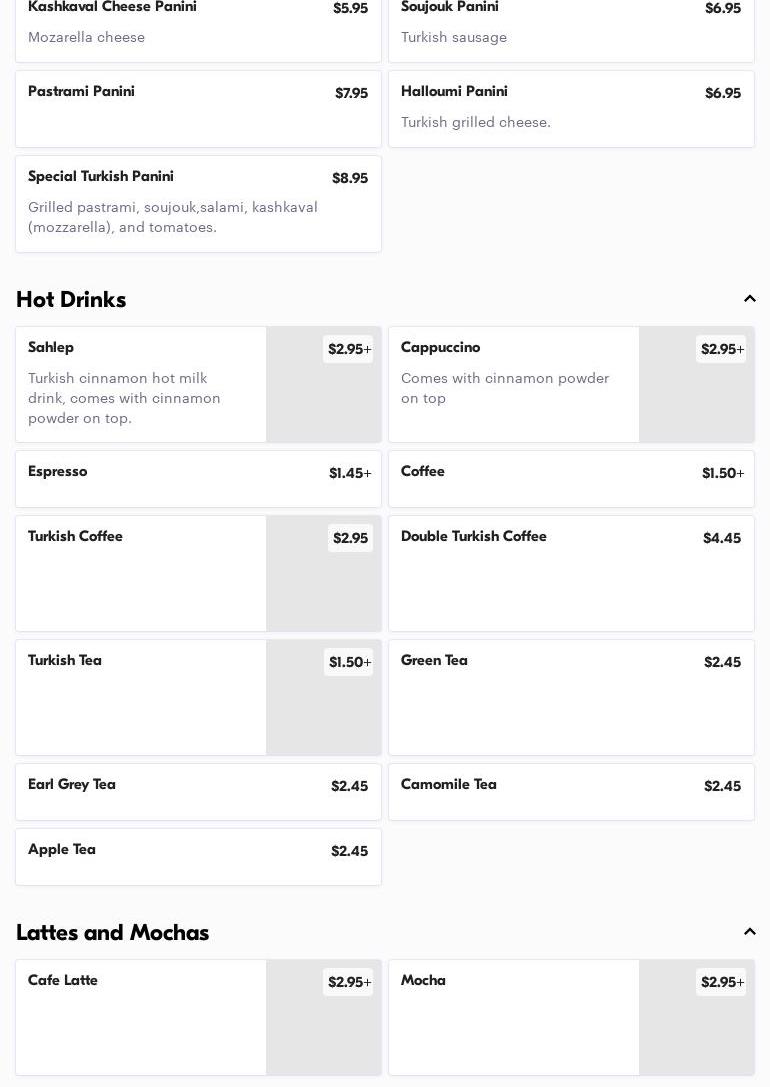Select the Apple Tea item
The width and height of the screenshot is (770, 1087).
click(198, 857)
